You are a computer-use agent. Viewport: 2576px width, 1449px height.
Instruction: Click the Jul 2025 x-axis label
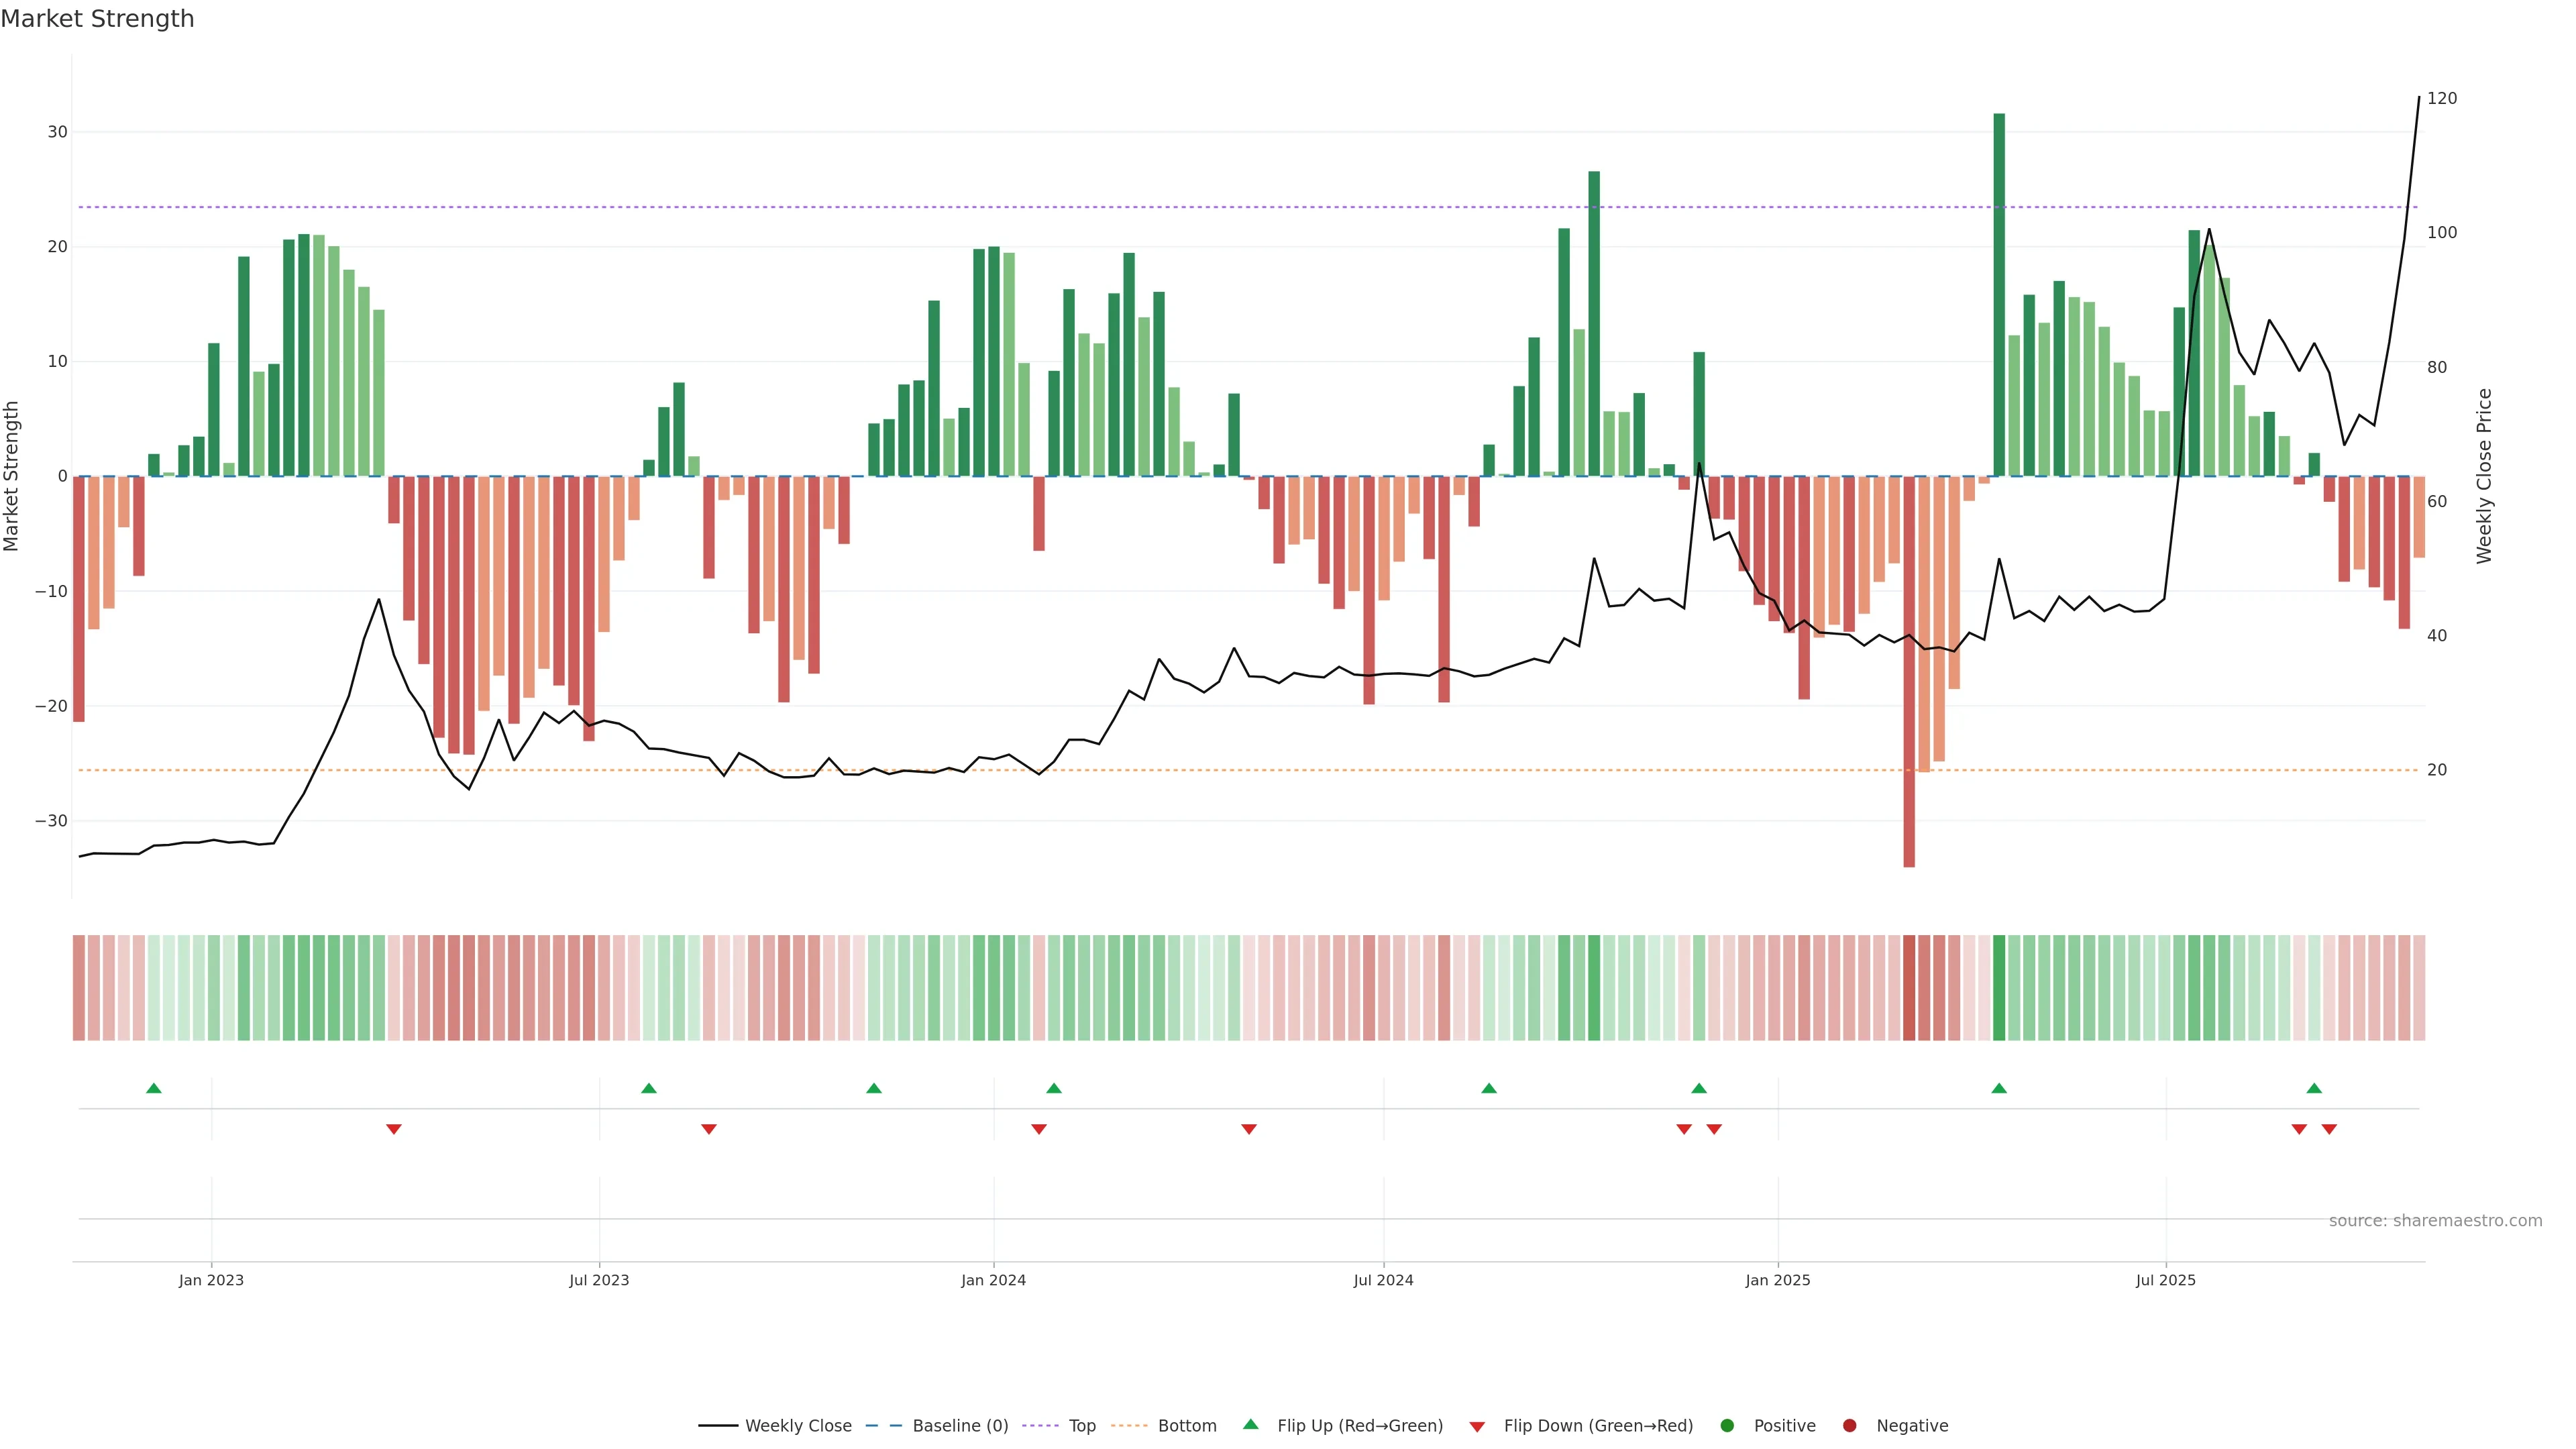click(x=2165, y=1280)
